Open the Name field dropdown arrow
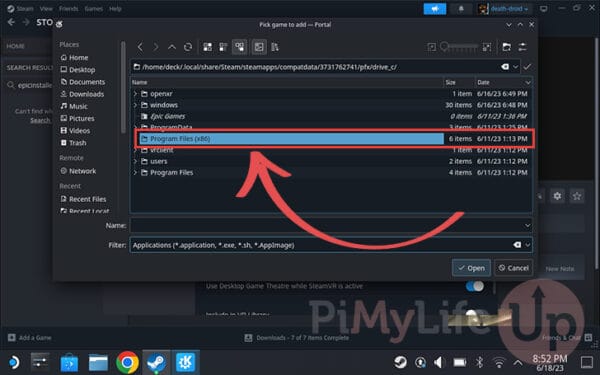 (527, 225)
